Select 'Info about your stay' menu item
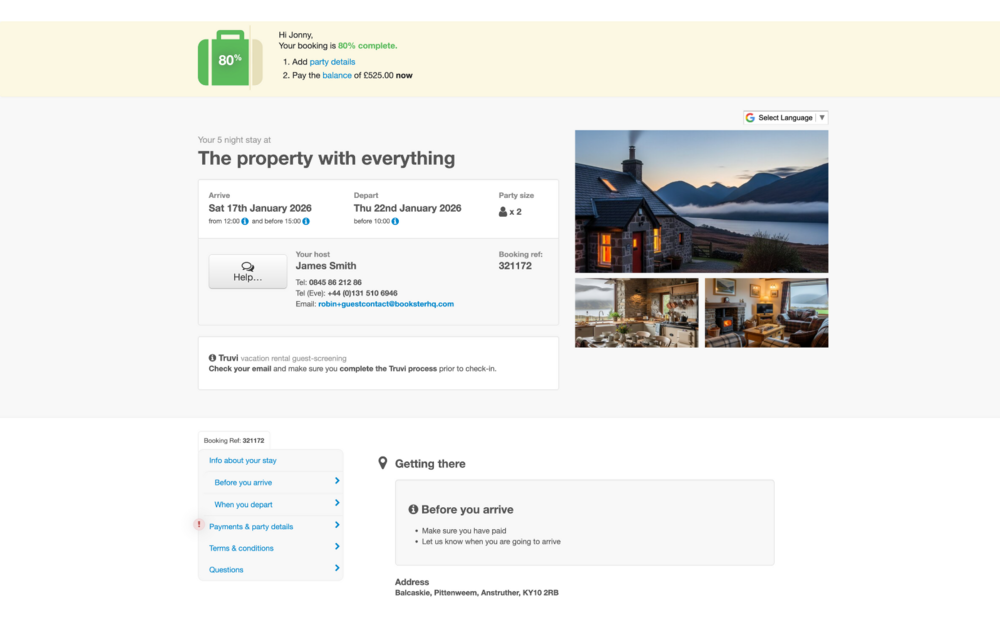Viewport: 1000px width, 625px height. [243, 461]
